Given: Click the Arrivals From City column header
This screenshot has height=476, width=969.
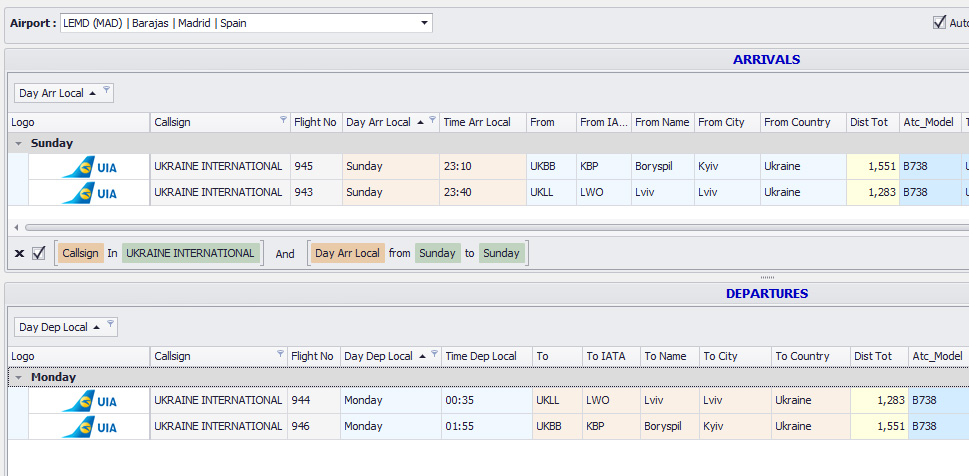Looking at the screenshot, I should coord(727,122).
